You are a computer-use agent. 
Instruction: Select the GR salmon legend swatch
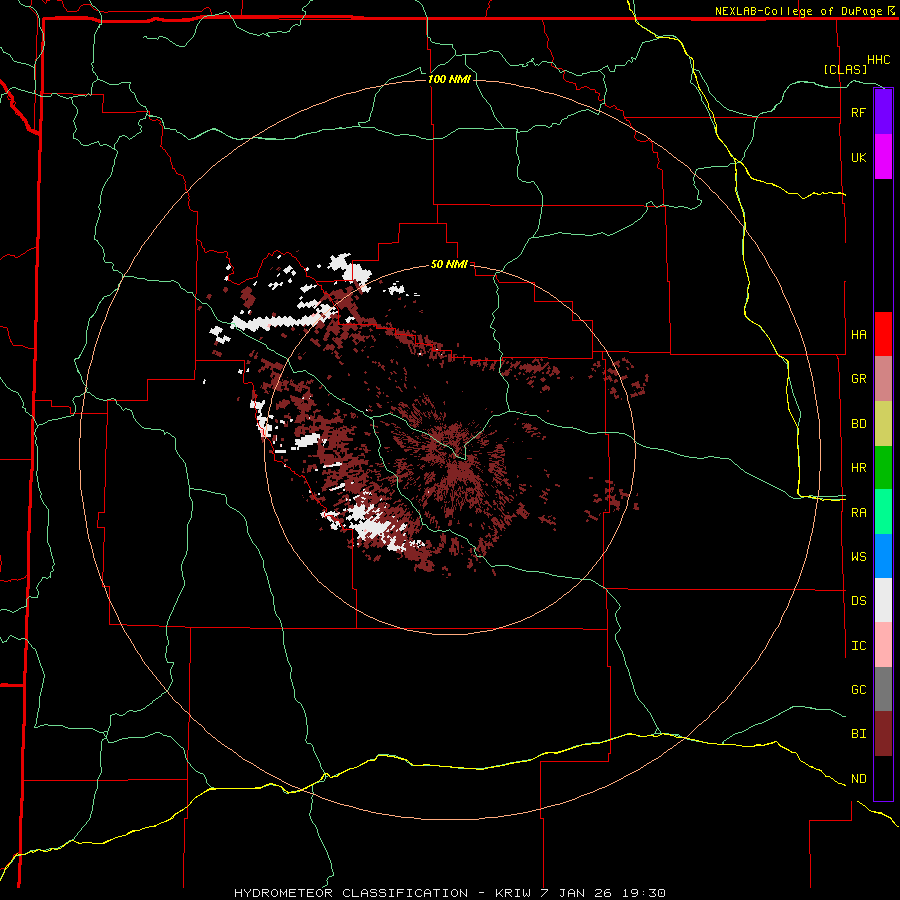[883, 379]
